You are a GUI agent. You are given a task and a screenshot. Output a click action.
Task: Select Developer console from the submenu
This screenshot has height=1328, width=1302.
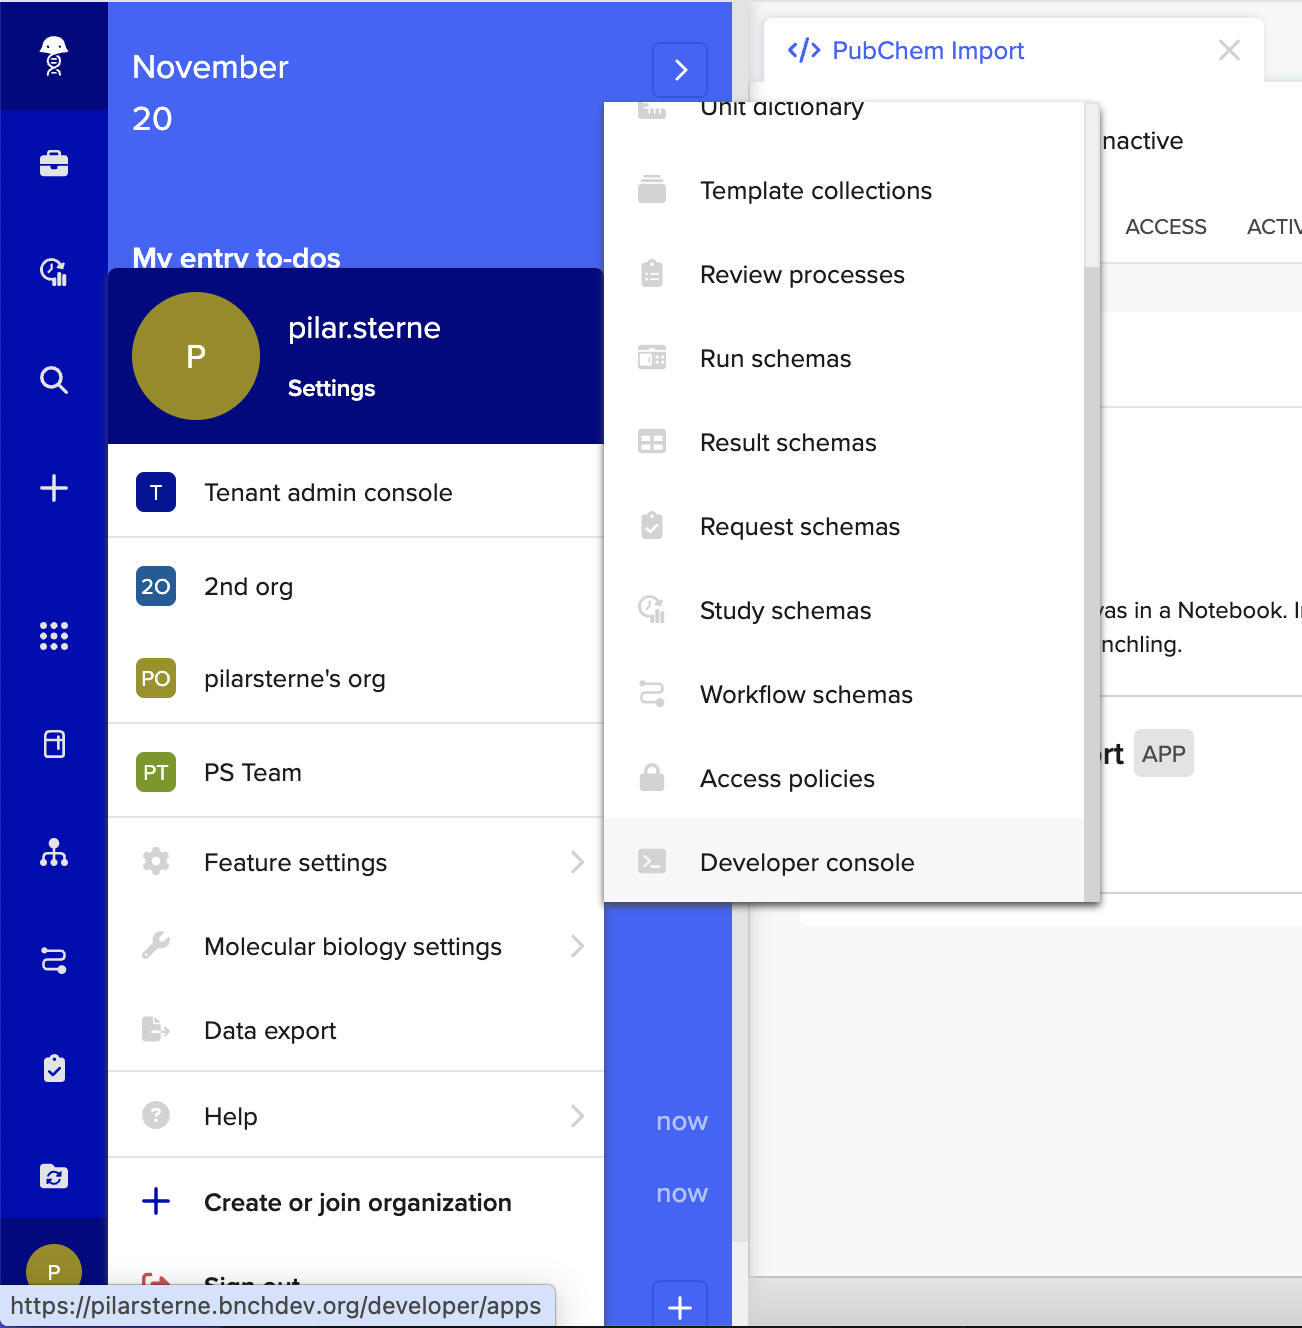pyautogui.click(x=806, y=862)
